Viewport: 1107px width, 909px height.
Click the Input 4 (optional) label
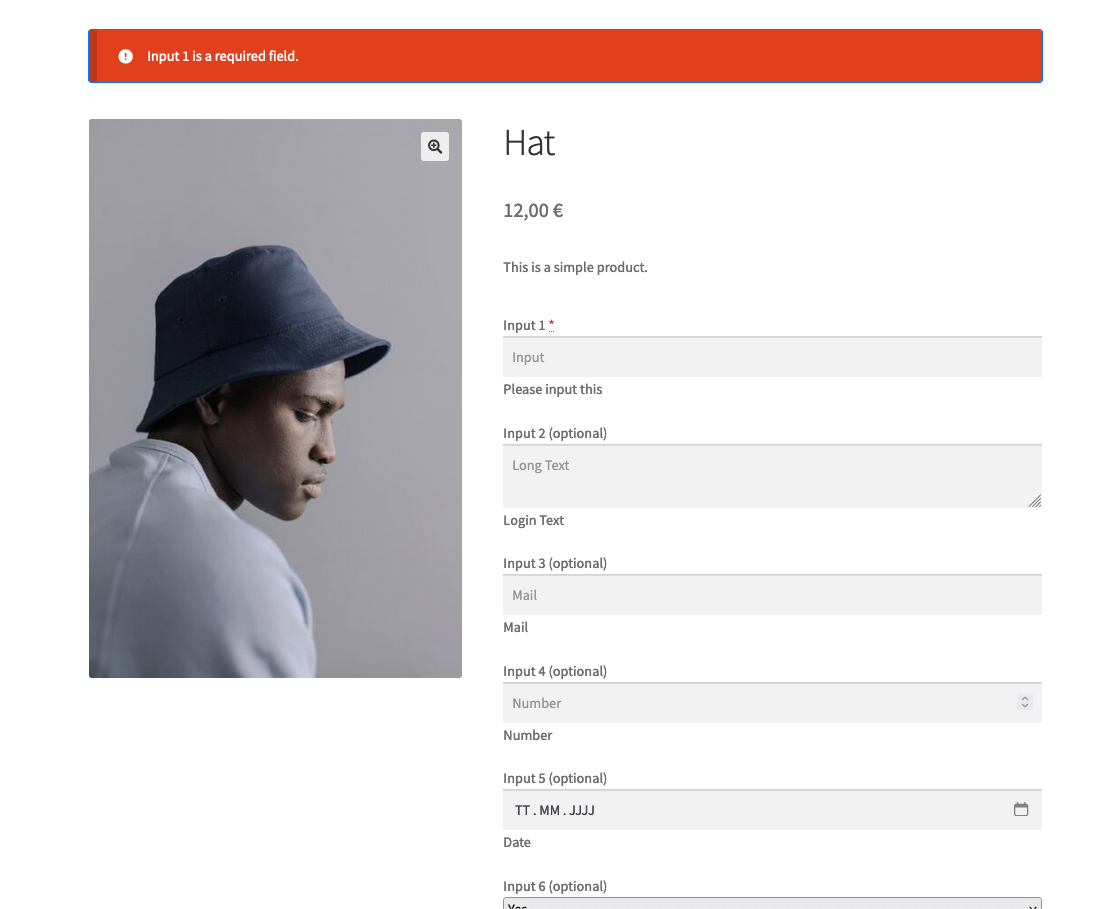555,671
